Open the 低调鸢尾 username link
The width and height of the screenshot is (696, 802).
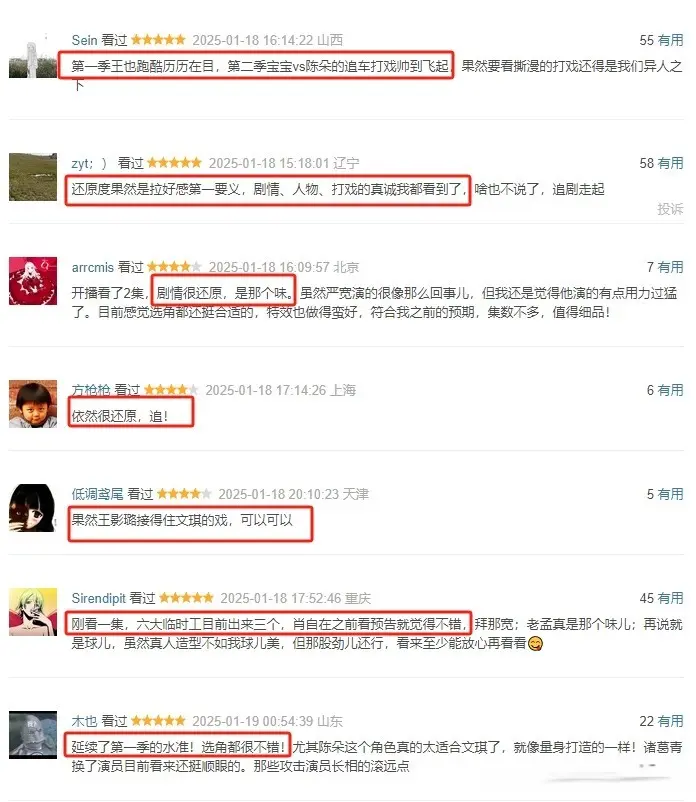pos(97,494)
